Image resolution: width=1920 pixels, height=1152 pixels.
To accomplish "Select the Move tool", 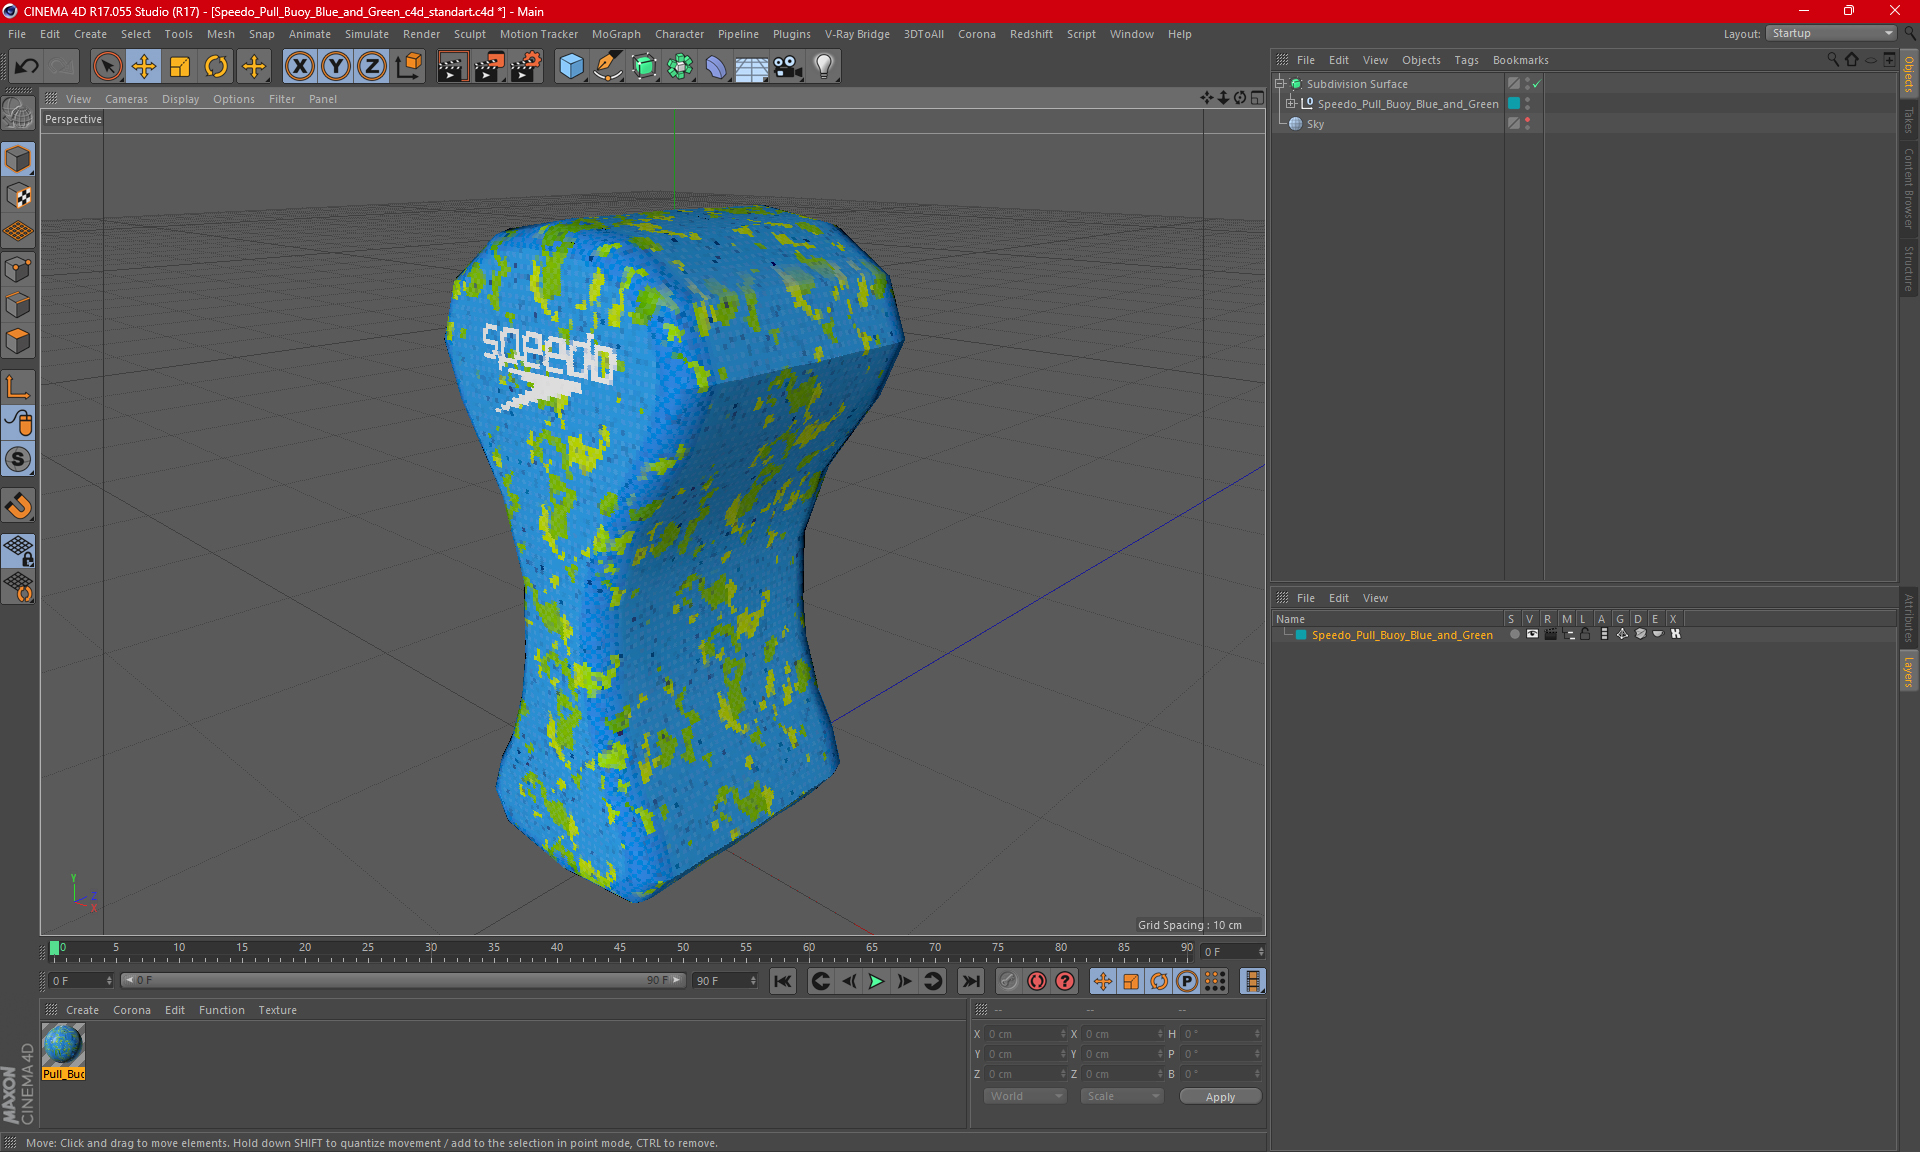I will [x=144, y=67].
